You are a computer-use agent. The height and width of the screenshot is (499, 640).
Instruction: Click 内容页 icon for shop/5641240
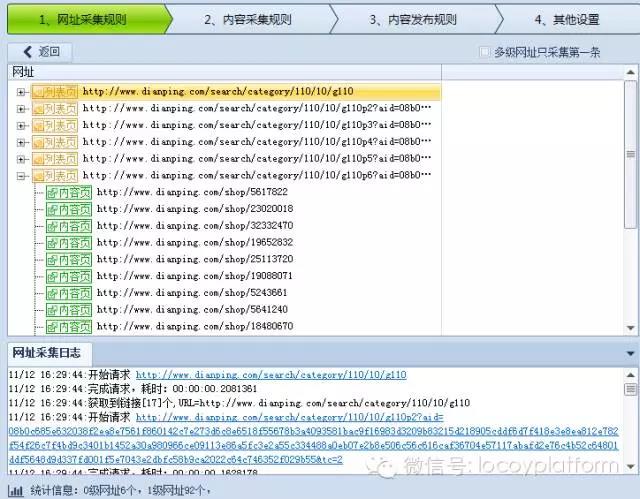click(69, 310)
